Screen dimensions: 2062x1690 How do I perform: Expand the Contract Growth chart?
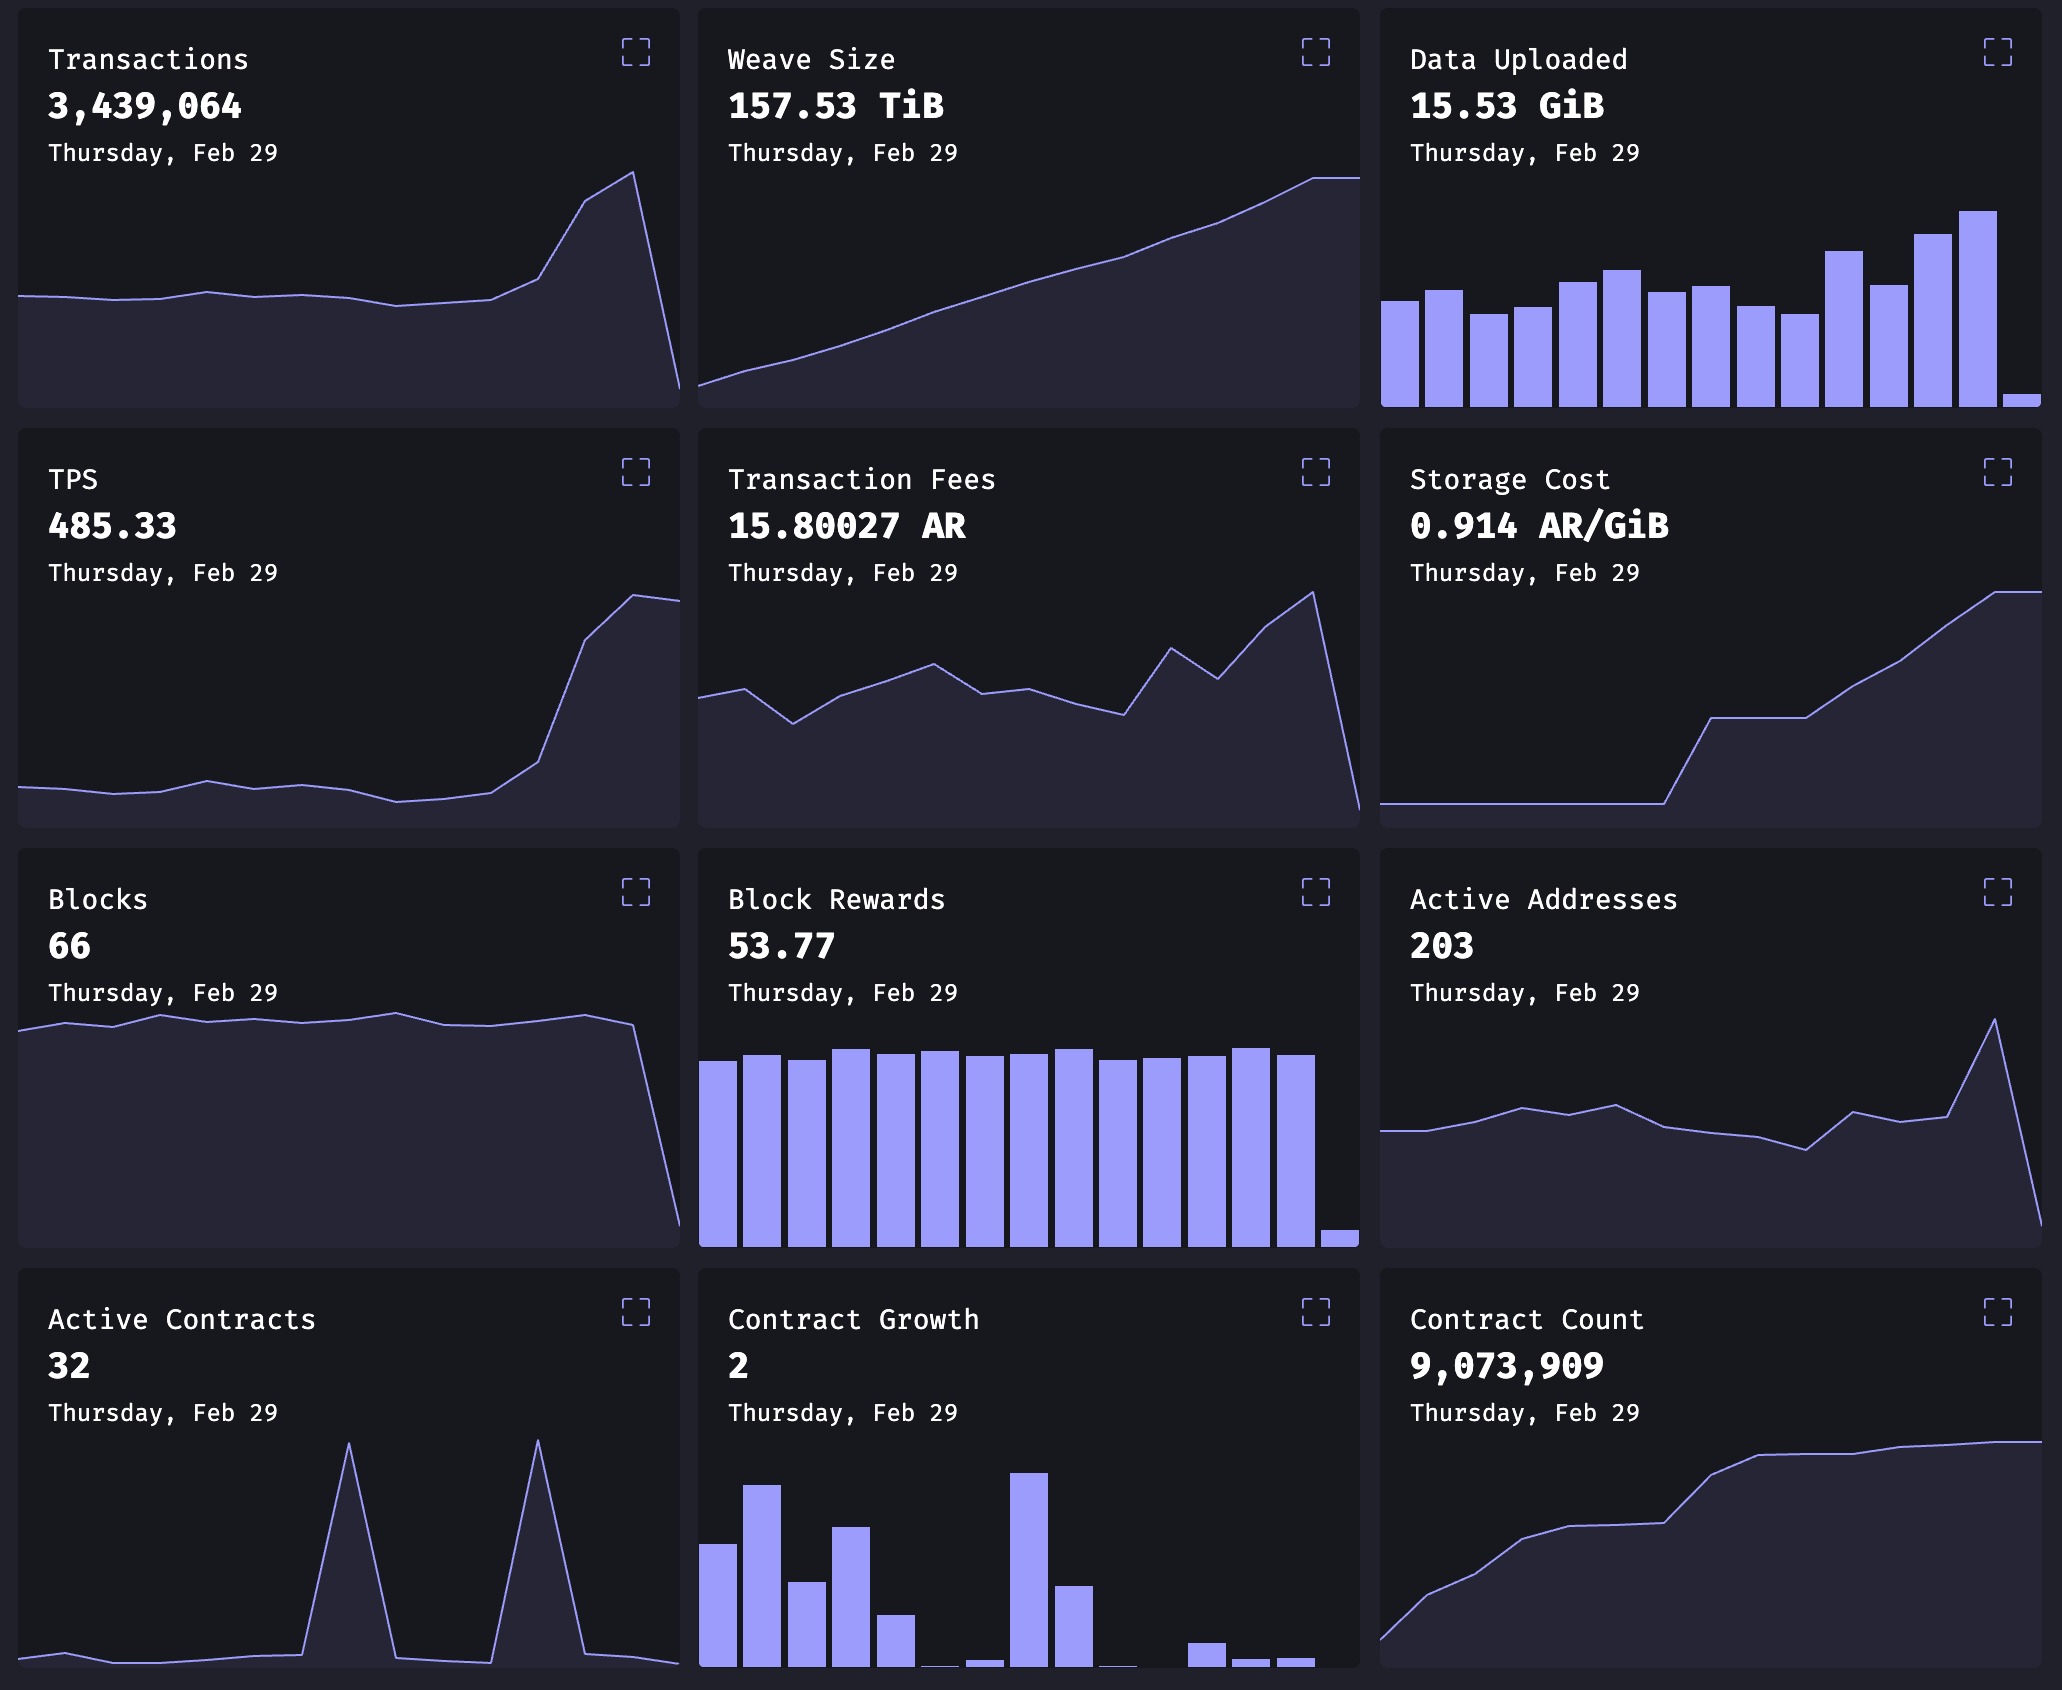click(1315, 1312)
